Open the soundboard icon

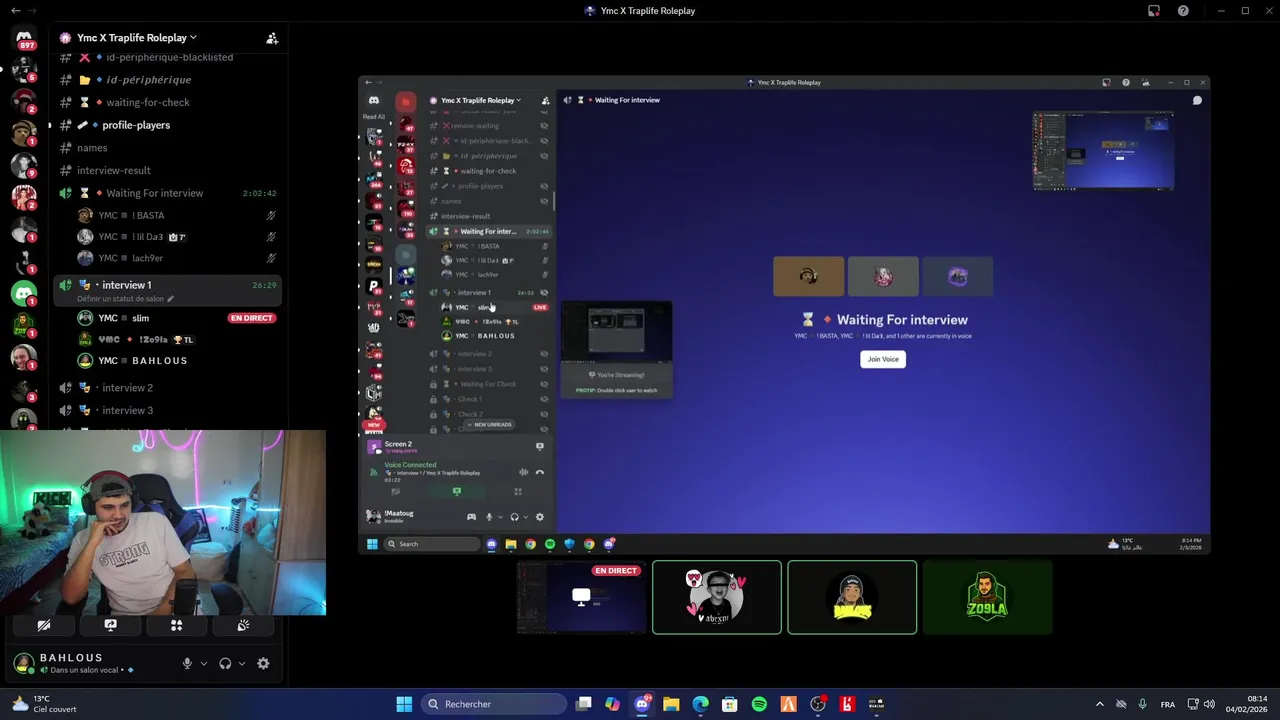(243, 625)
